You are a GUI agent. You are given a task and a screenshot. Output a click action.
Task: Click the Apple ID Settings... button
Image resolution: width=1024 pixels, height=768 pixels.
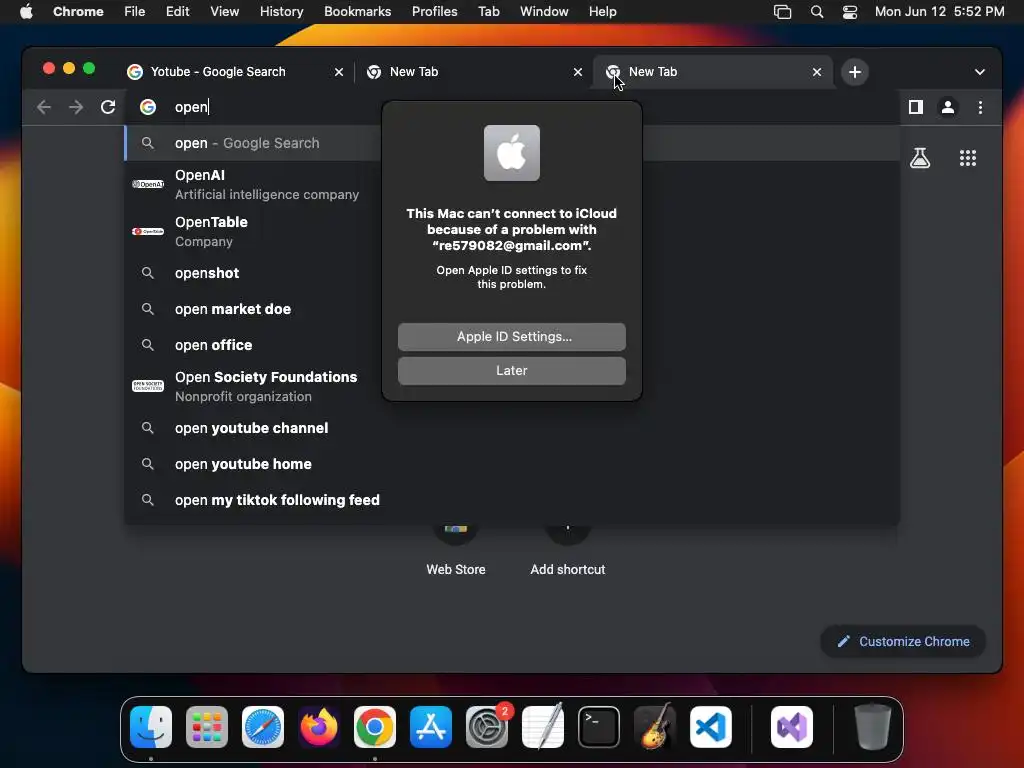point(511,337)
